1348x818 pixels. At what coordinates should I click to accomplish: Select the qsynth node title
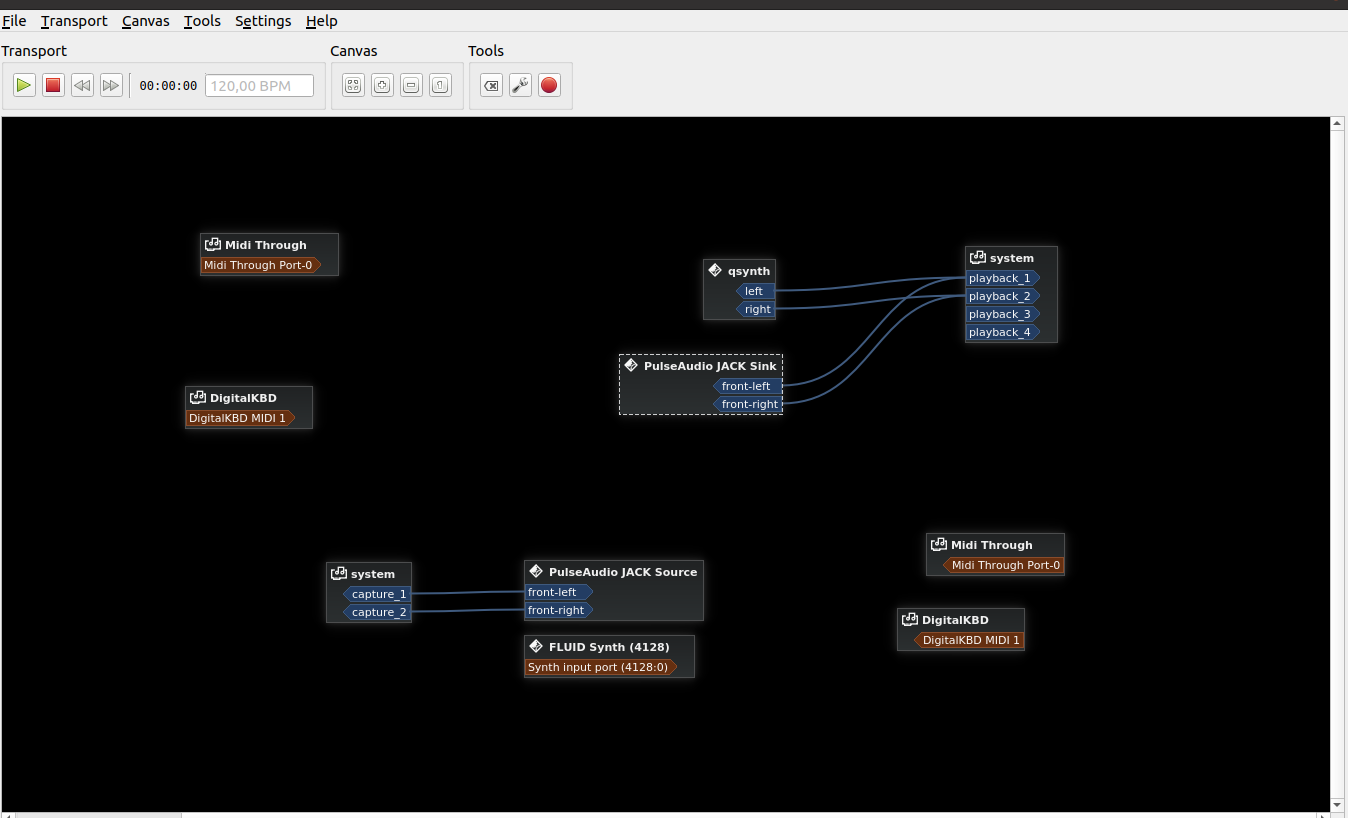748,271
